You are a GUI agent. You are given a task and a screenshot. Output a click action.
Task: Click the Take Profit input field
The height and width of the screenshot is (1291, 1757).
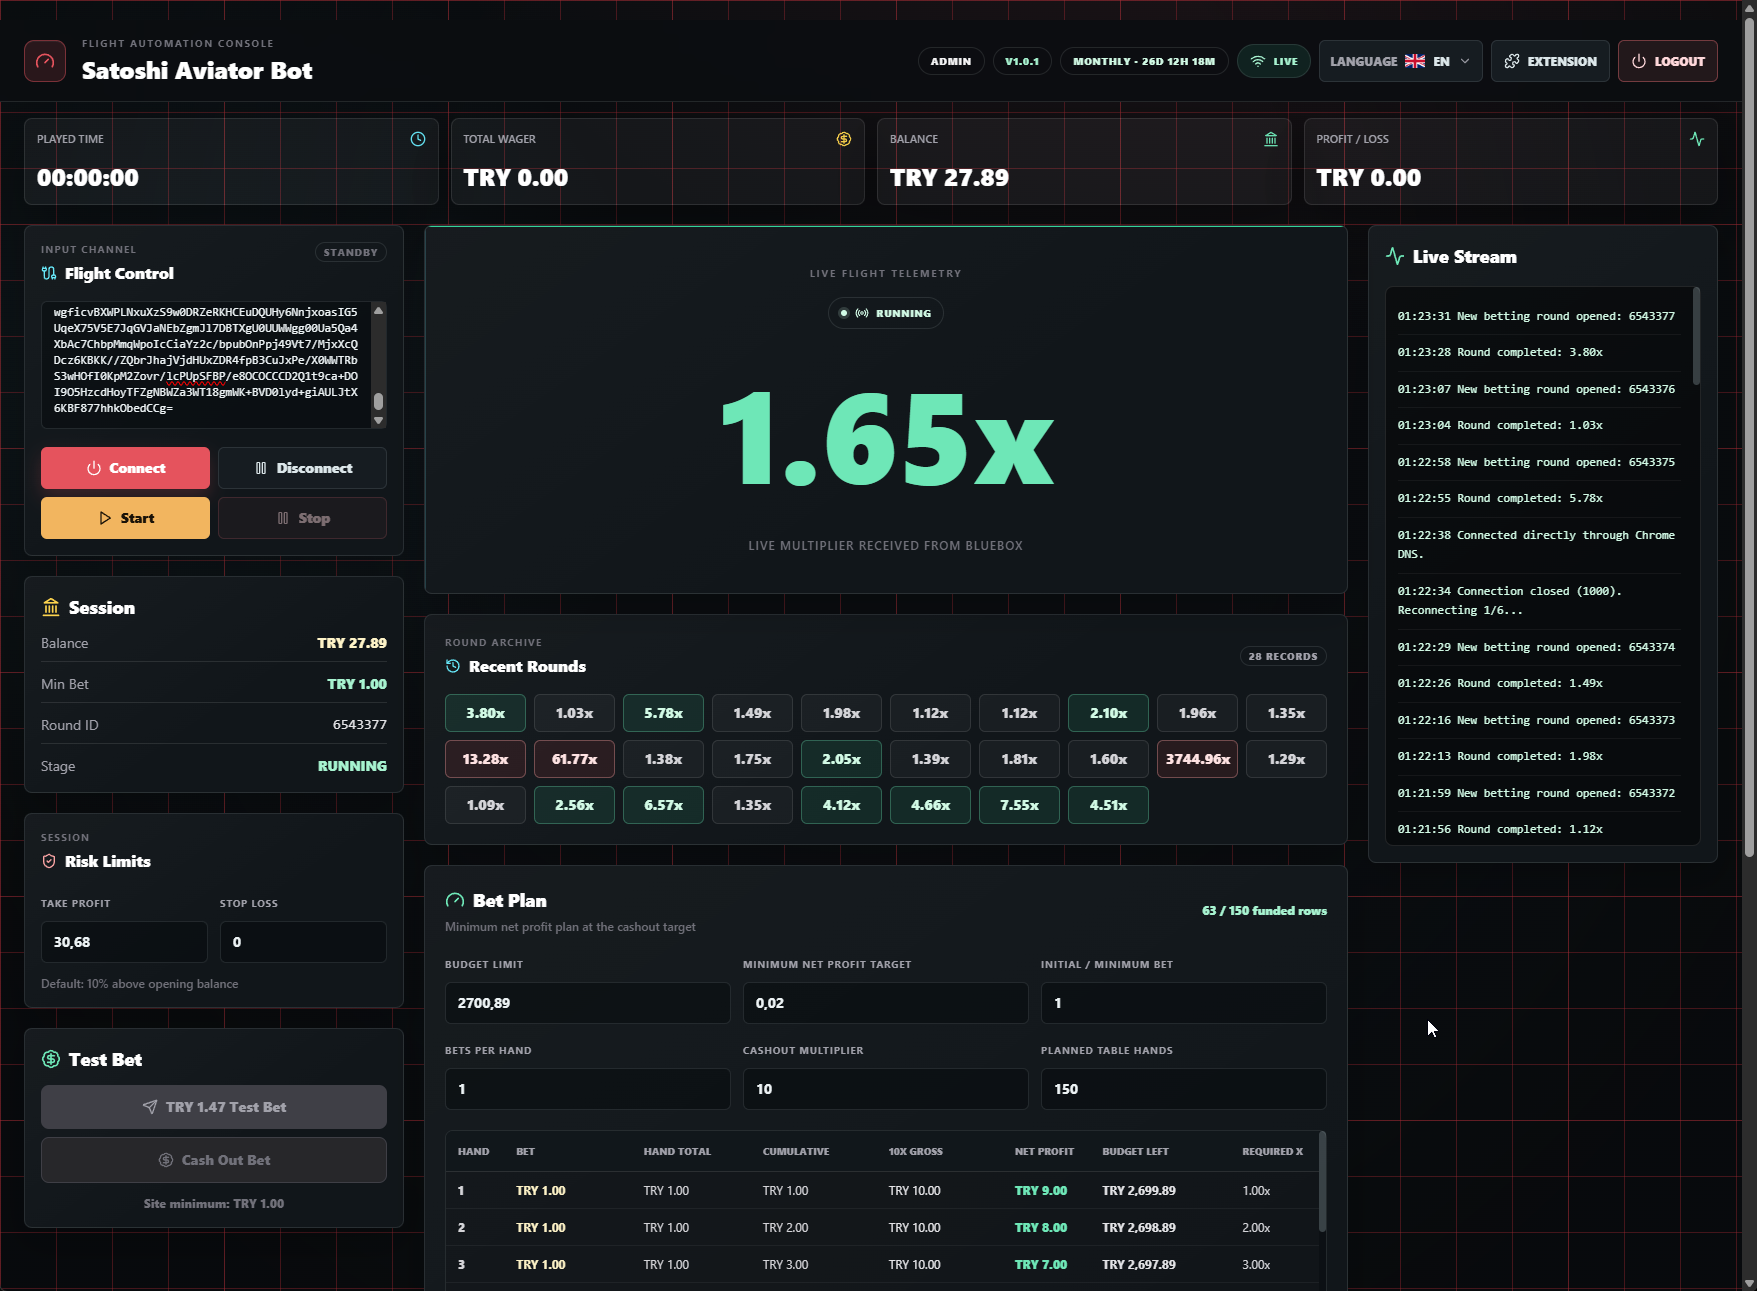124,942
